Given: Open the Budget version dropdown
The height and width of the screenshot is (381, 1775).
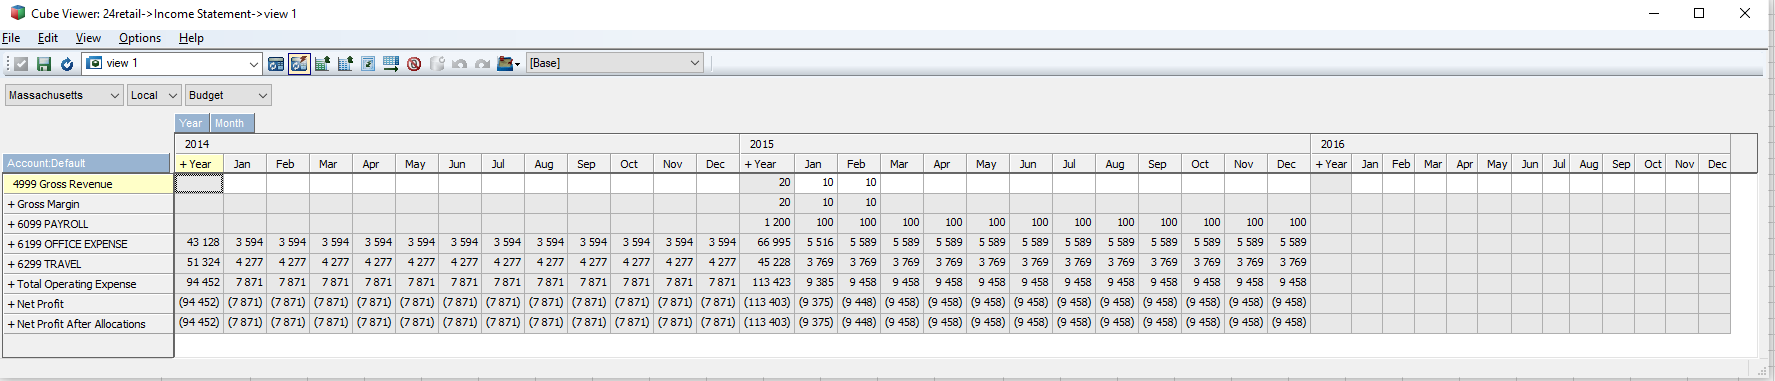Looking at the screenshot, I should [x=228, y=95].
